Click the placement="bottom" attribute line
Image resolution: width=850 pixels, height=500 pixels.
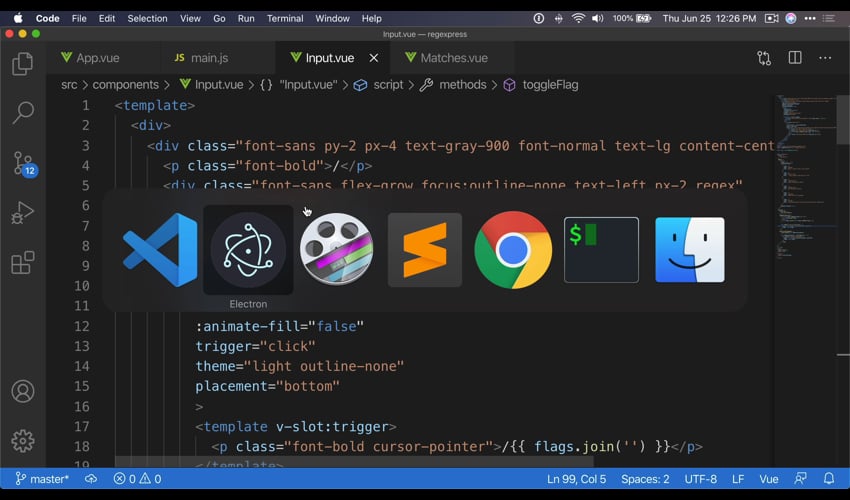pyautogui.click(x=267, y=386)
